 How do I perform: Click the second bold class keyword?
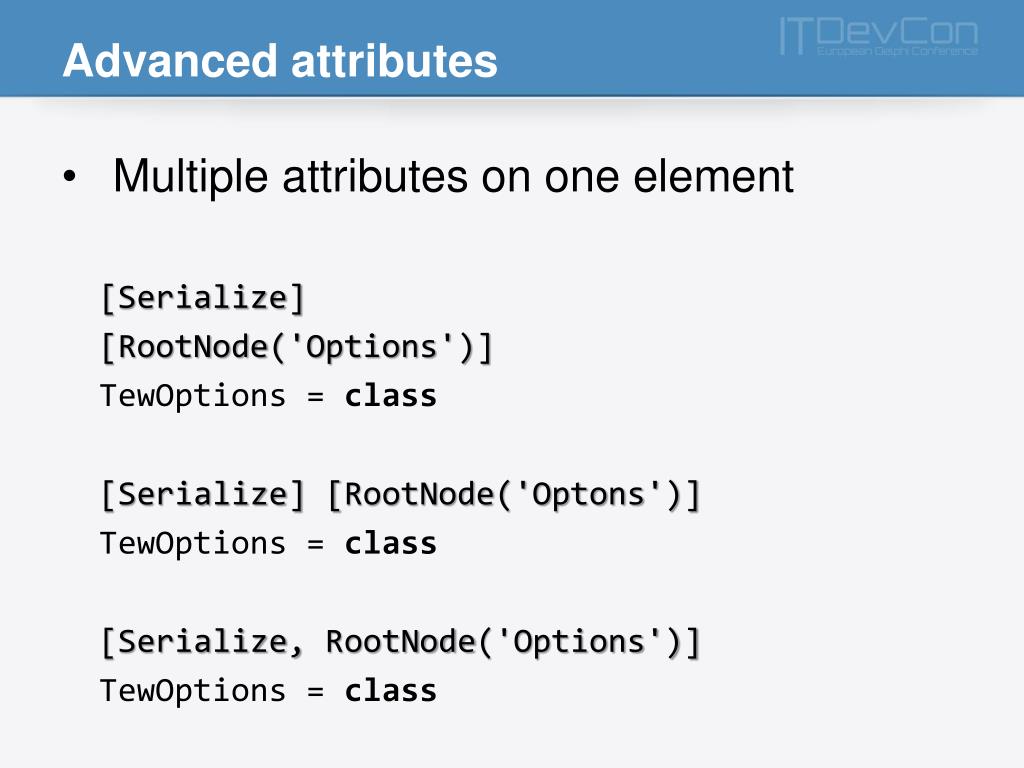pyautogui.click(x=391, y=544)
